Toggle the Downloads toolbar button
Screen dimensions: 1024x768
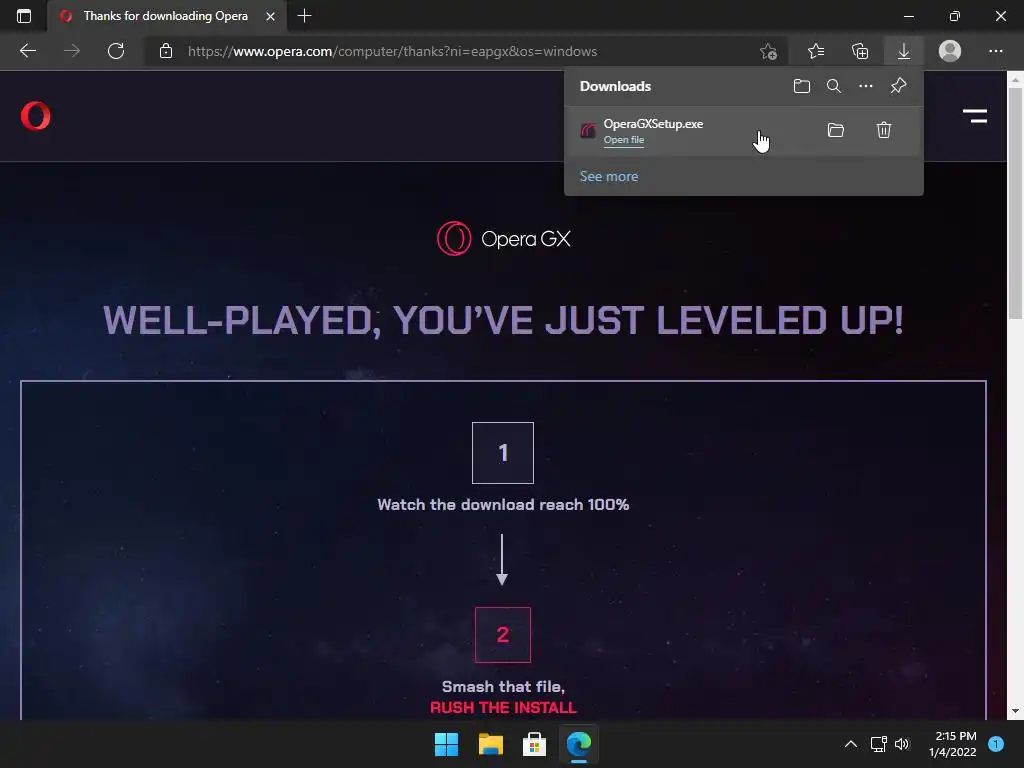904,51
